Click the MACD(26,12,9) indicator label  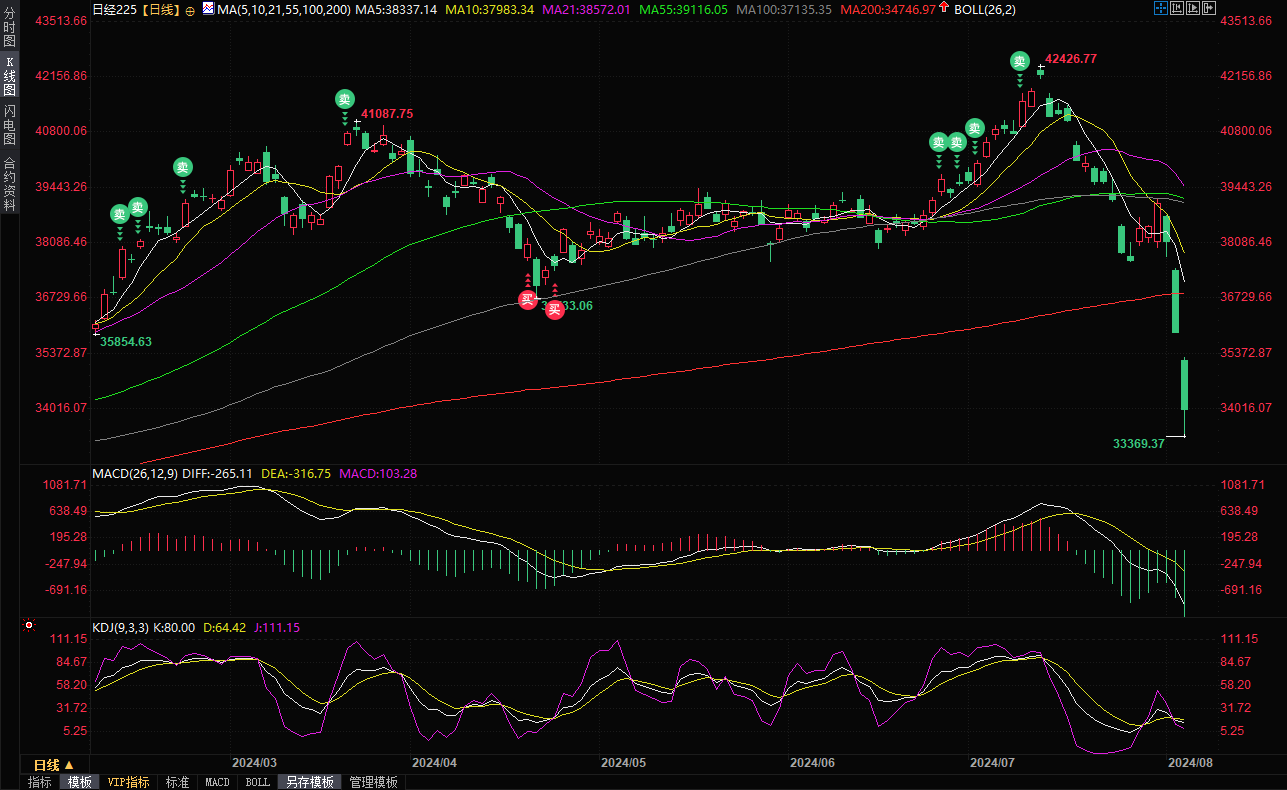pos(135,473)
